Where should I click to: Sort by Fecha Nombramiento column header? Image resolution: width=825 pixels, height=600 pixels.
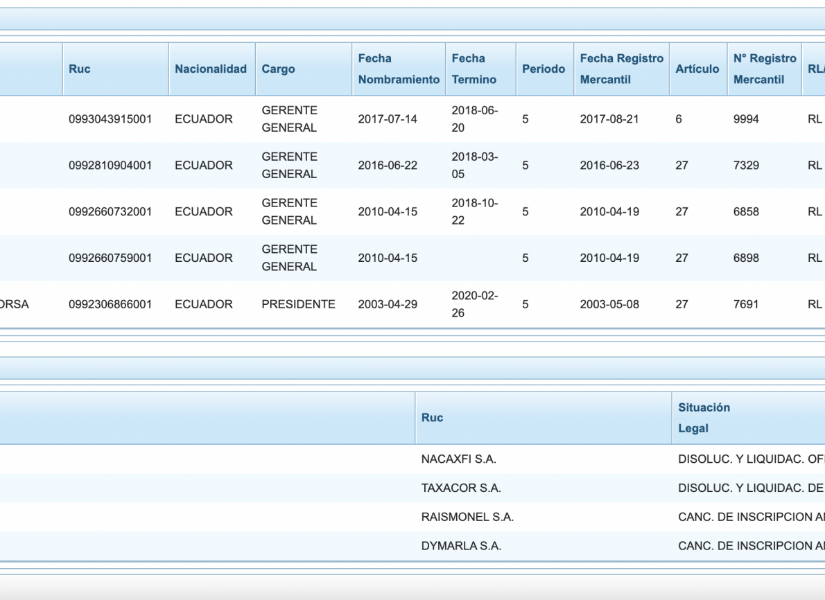click(398, 69)
